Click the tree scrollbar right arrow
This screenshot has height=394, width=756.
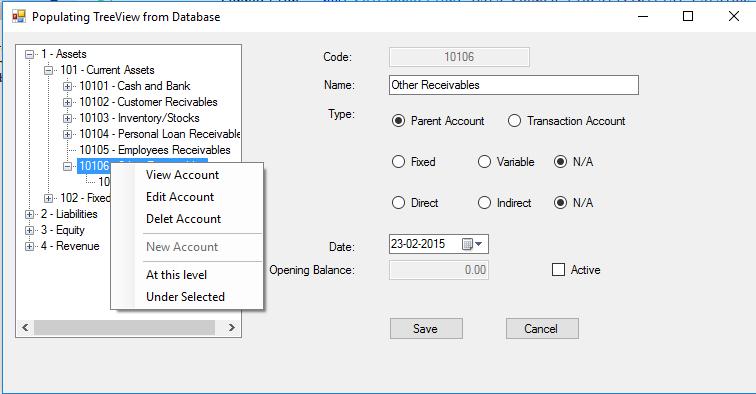(231, 327)
